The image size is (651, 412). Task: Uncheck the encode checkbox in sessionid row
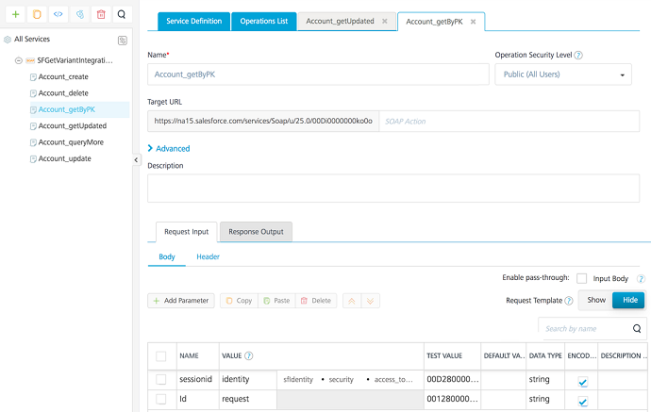(583, 382)
